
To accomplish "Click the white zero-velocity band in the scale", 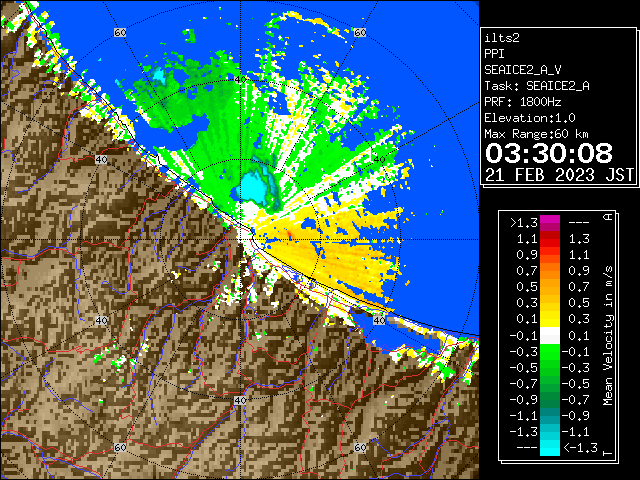I will coord(550,335).
